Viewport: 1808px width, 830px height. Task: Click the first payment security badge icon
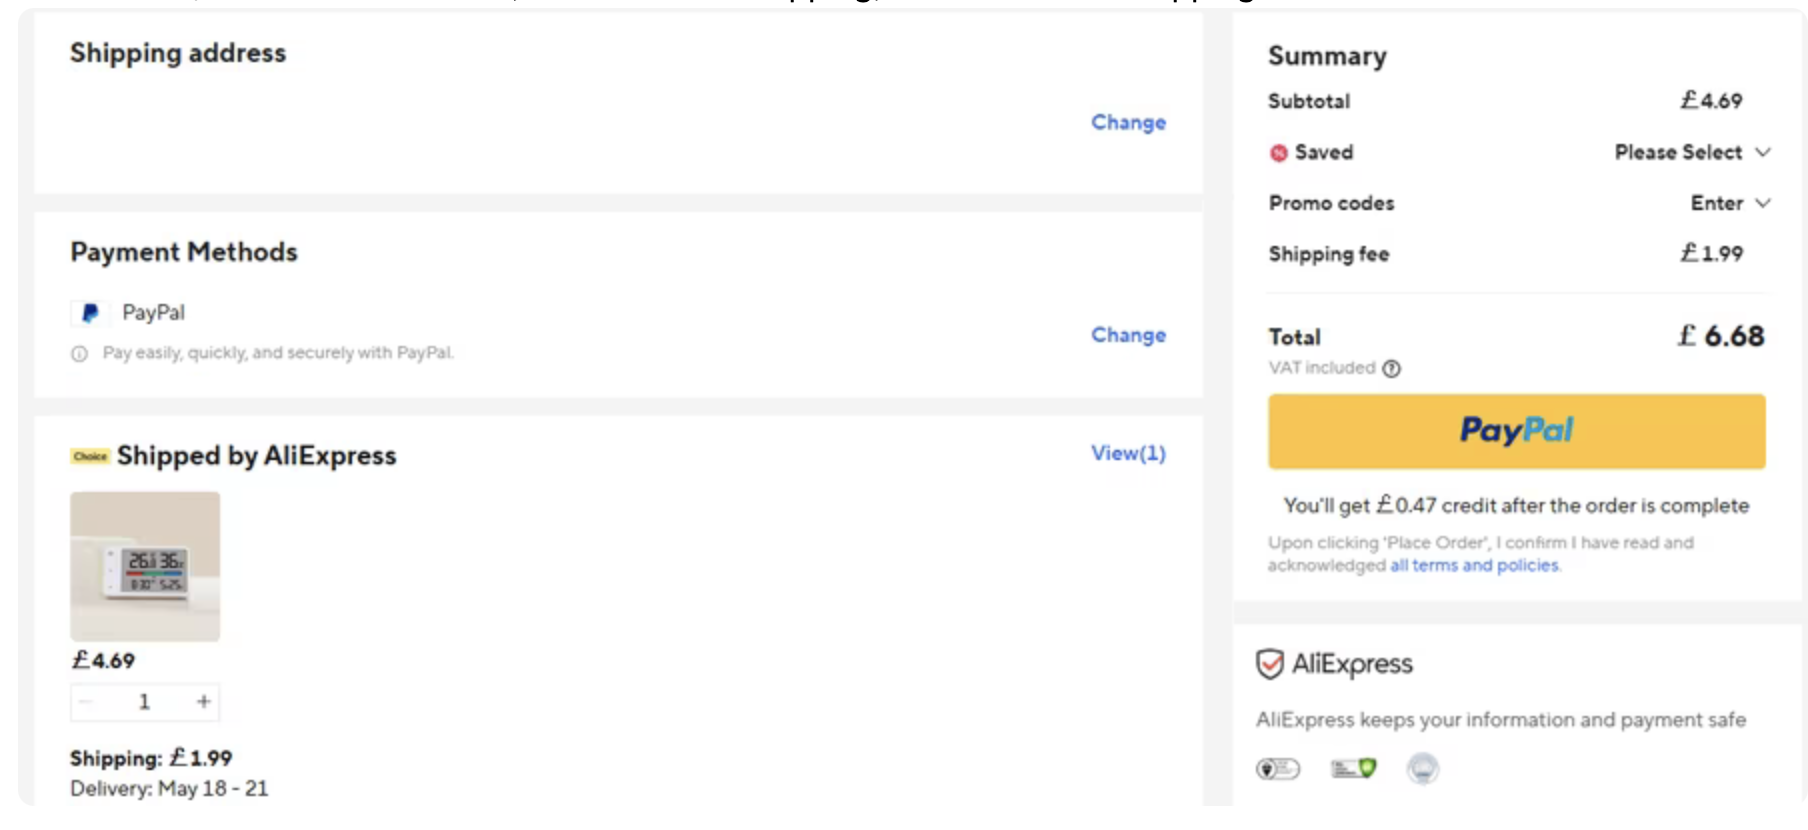coord(1278,769)
